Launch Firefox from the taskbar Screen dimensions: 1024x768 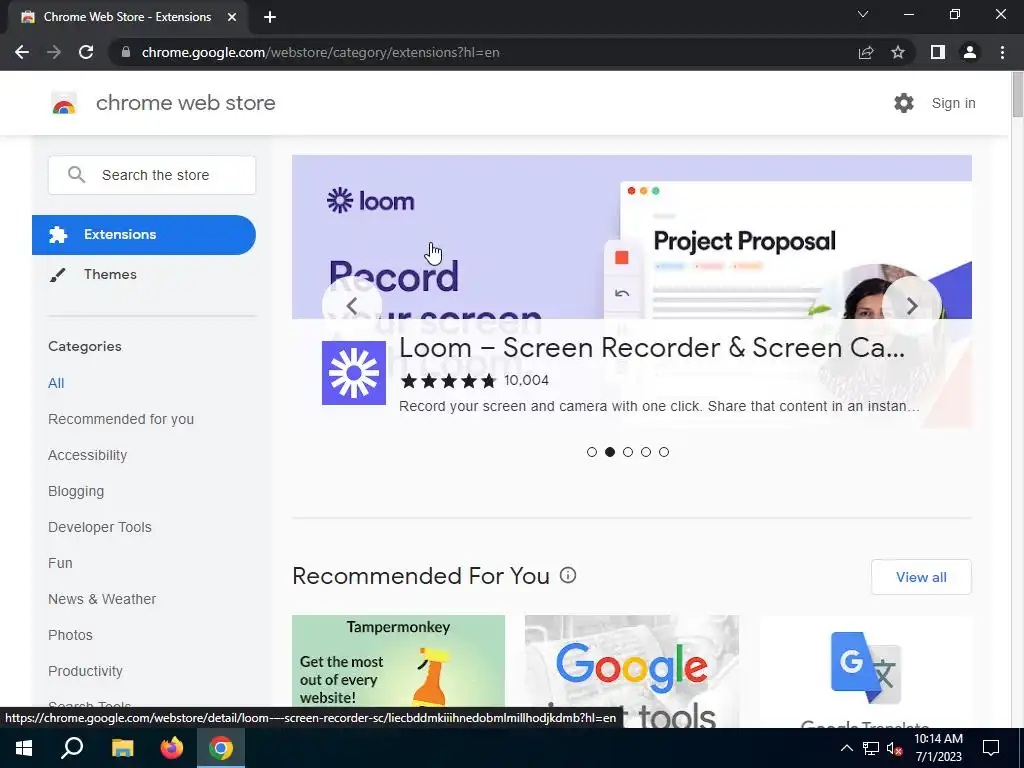[x=172, y=748]
